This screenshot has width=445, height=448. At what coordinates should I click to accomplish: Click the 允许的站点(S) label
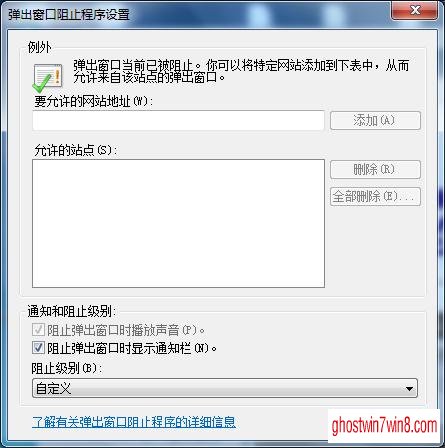point(75,150)
